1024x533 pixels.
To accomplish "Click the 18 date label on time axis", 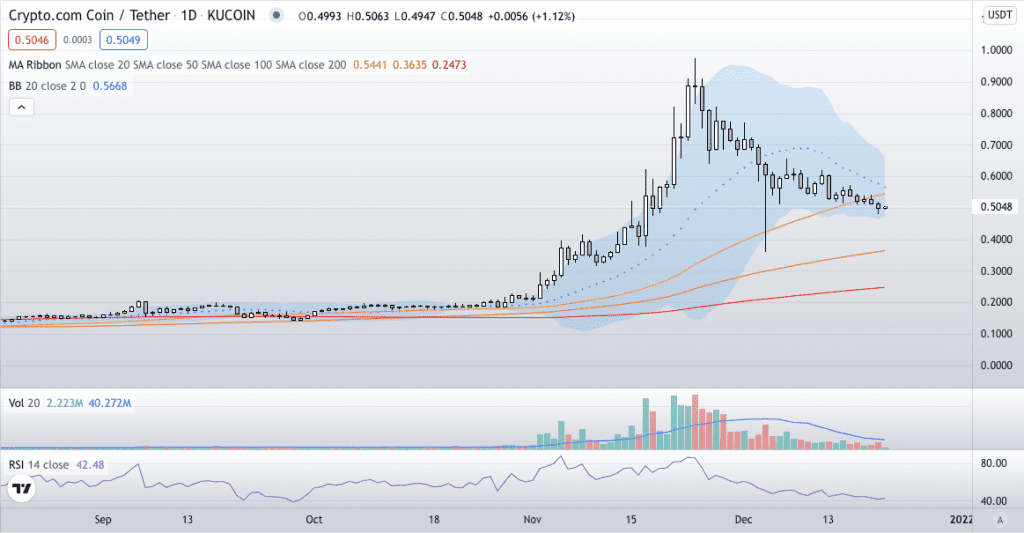I will pyautogui.click(x=434, y=519).
